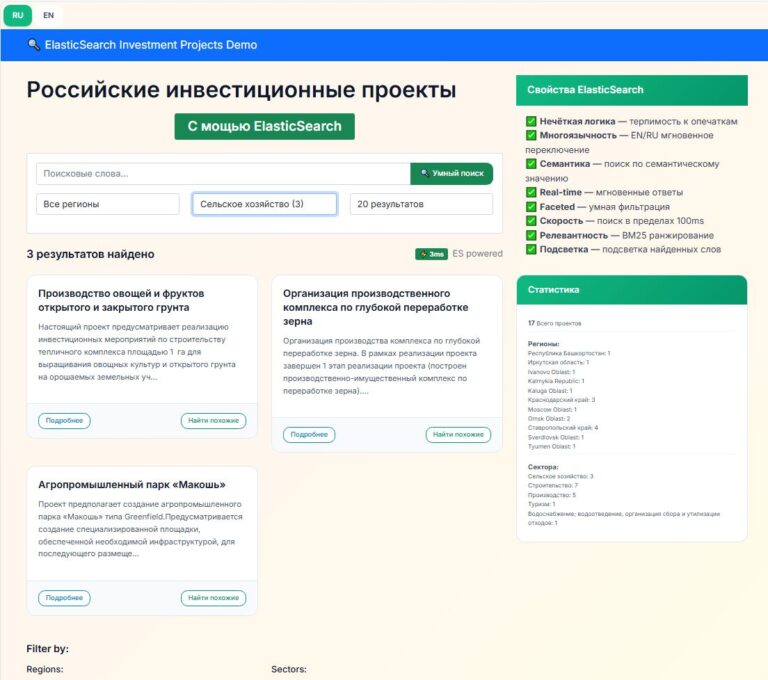This screenshot has height=680, width=768.
Task: Focus the 'Поисковые слова...' search field
Action: tap(223, 174)
